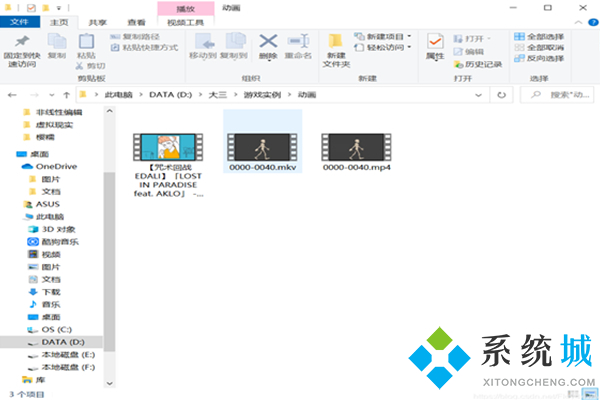Switch to the 共享 ribbon tab
This screenshot has height=400, width=600.
pyautogui.click(x=97, y=21)
